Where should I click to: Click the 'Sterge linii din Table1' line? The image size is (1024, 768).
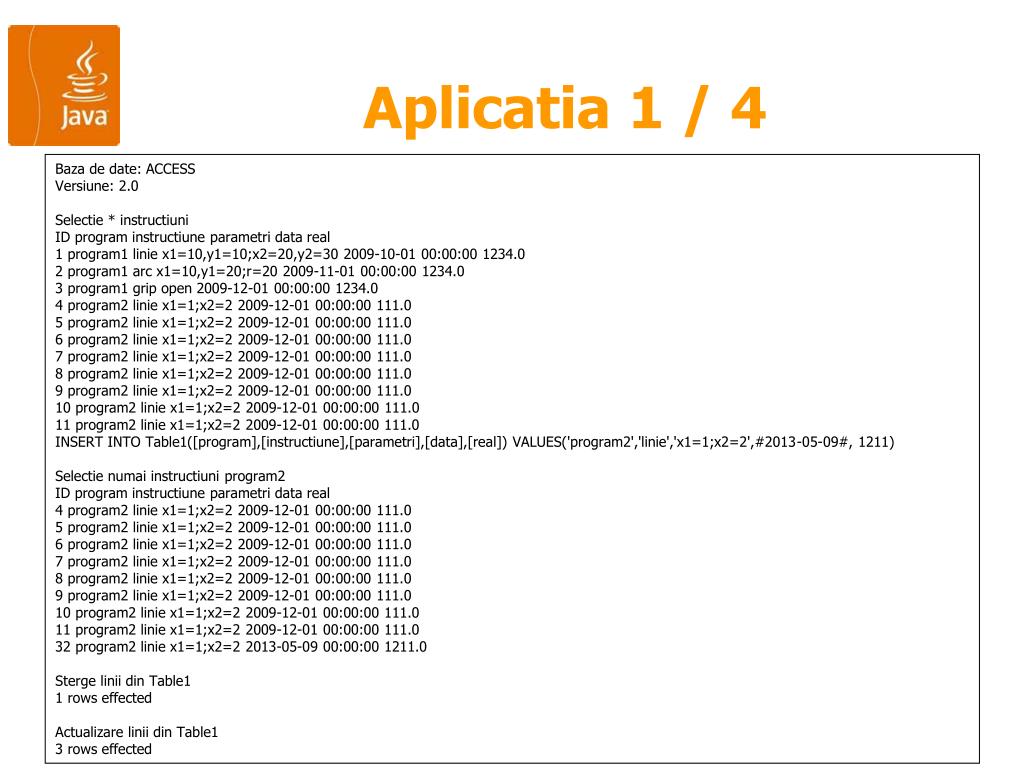pyautogui.click(x=123, y=681)
